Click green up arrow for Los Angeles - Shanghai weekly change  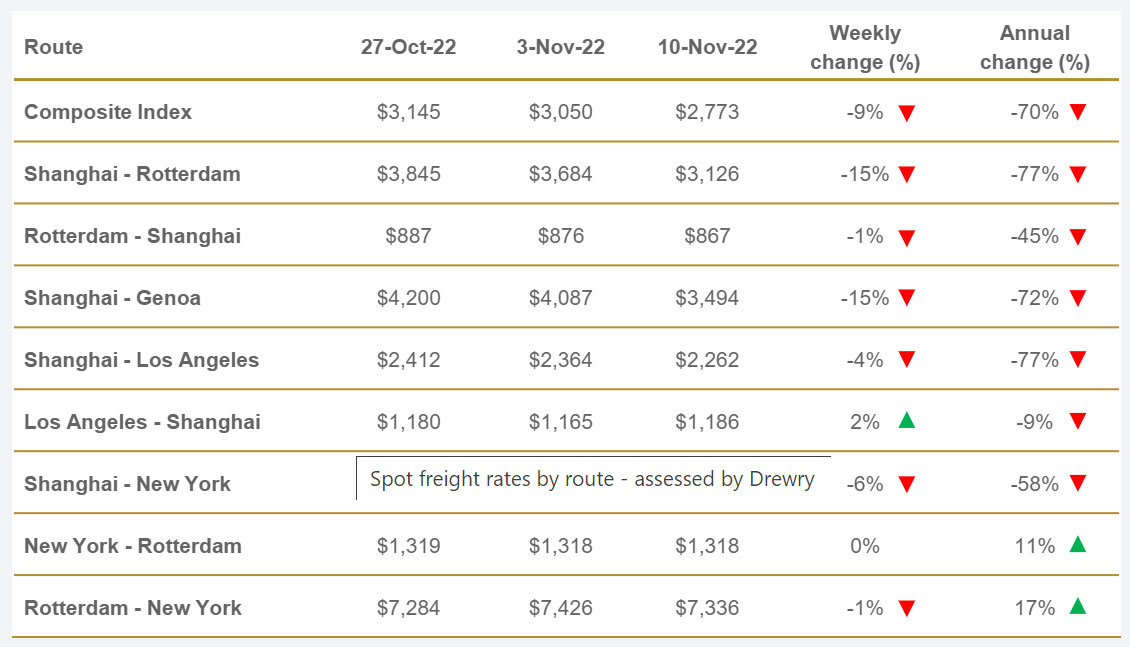pyautogui.click(x=906, y=421)
